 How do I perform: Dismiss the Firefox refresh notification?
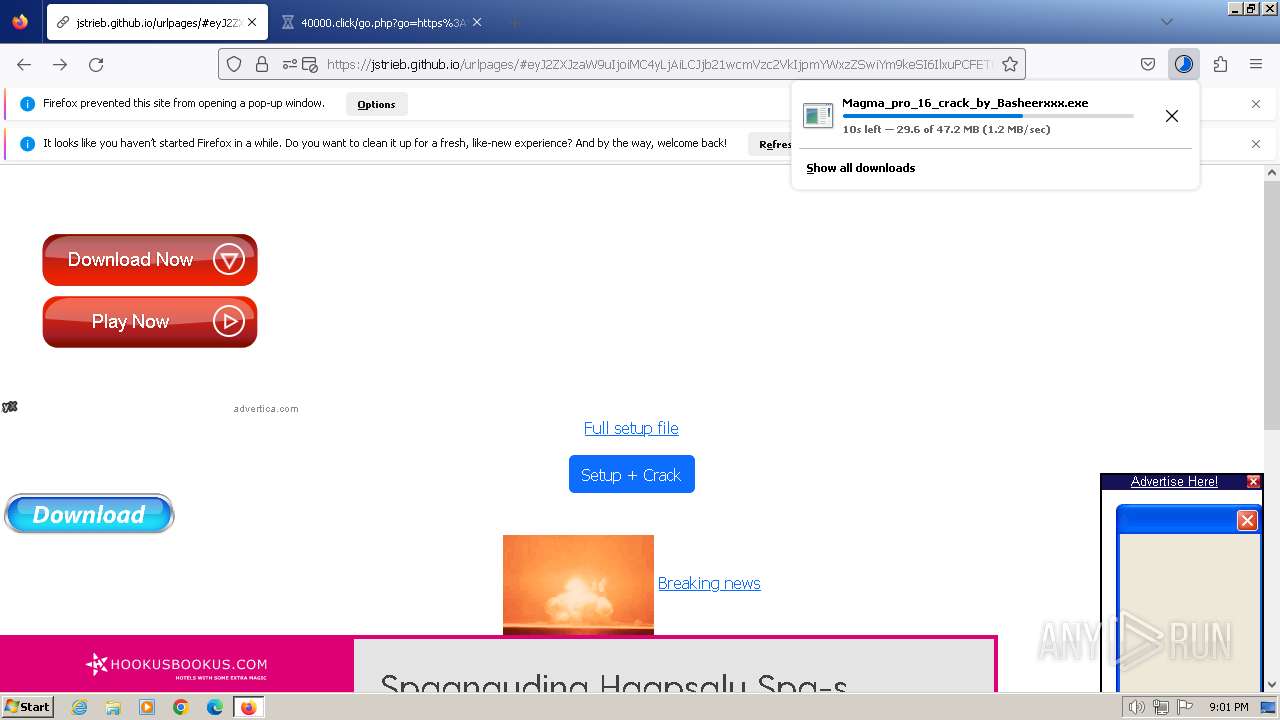click(x=1256, y=144)
